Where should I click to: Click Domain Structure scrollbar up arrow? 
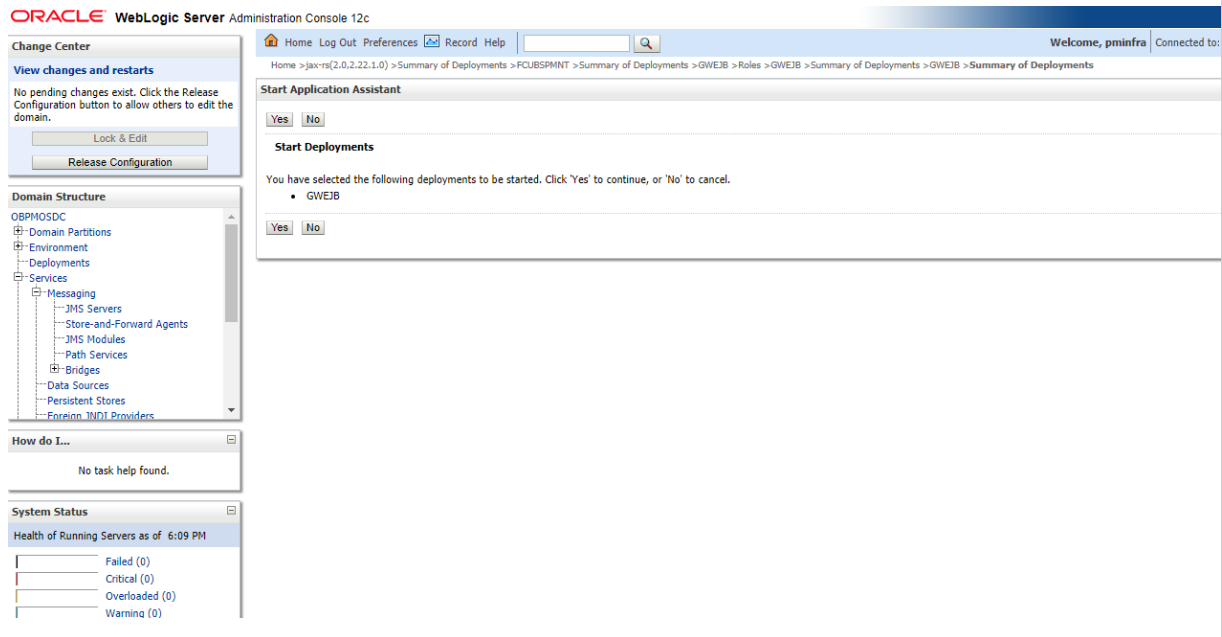click(231, 217)
